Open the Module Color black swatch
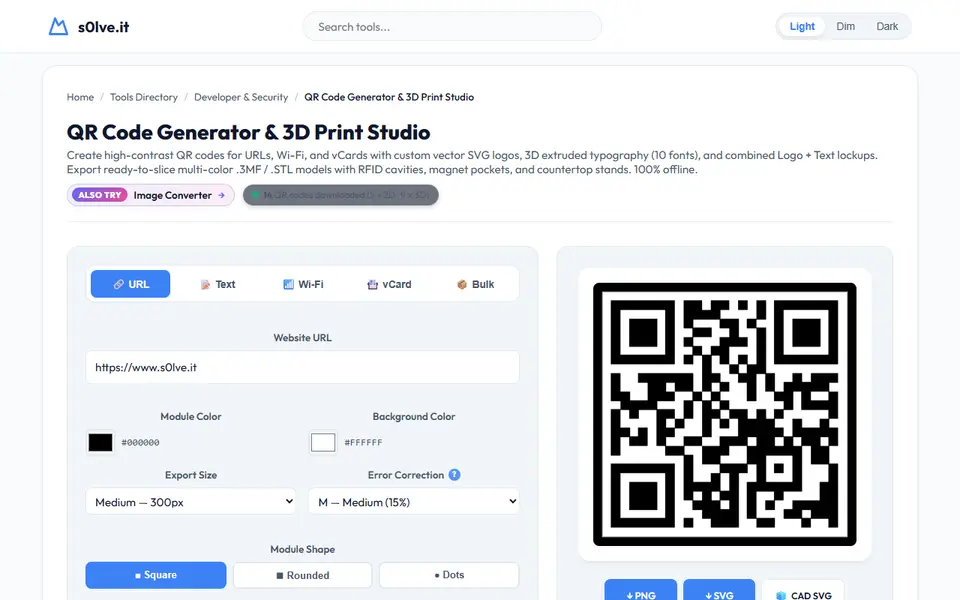 [x=100, y=442]
